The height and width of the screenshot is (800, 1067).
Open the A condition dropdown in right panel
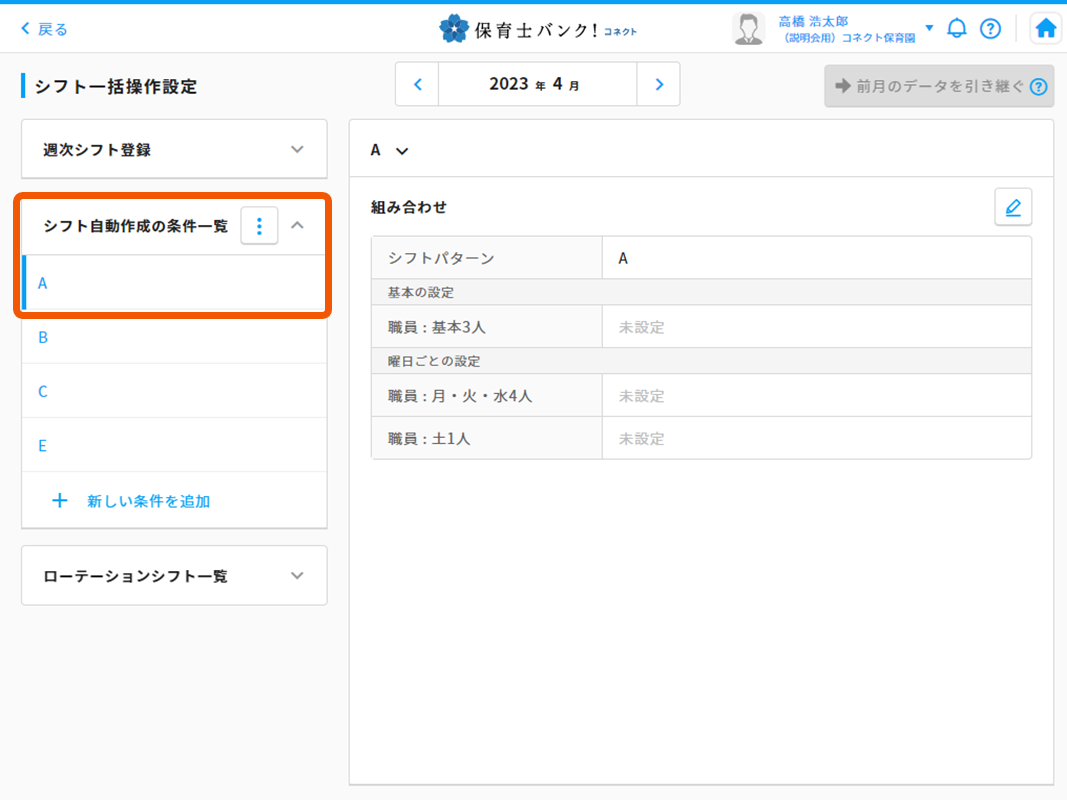point(390,150)
